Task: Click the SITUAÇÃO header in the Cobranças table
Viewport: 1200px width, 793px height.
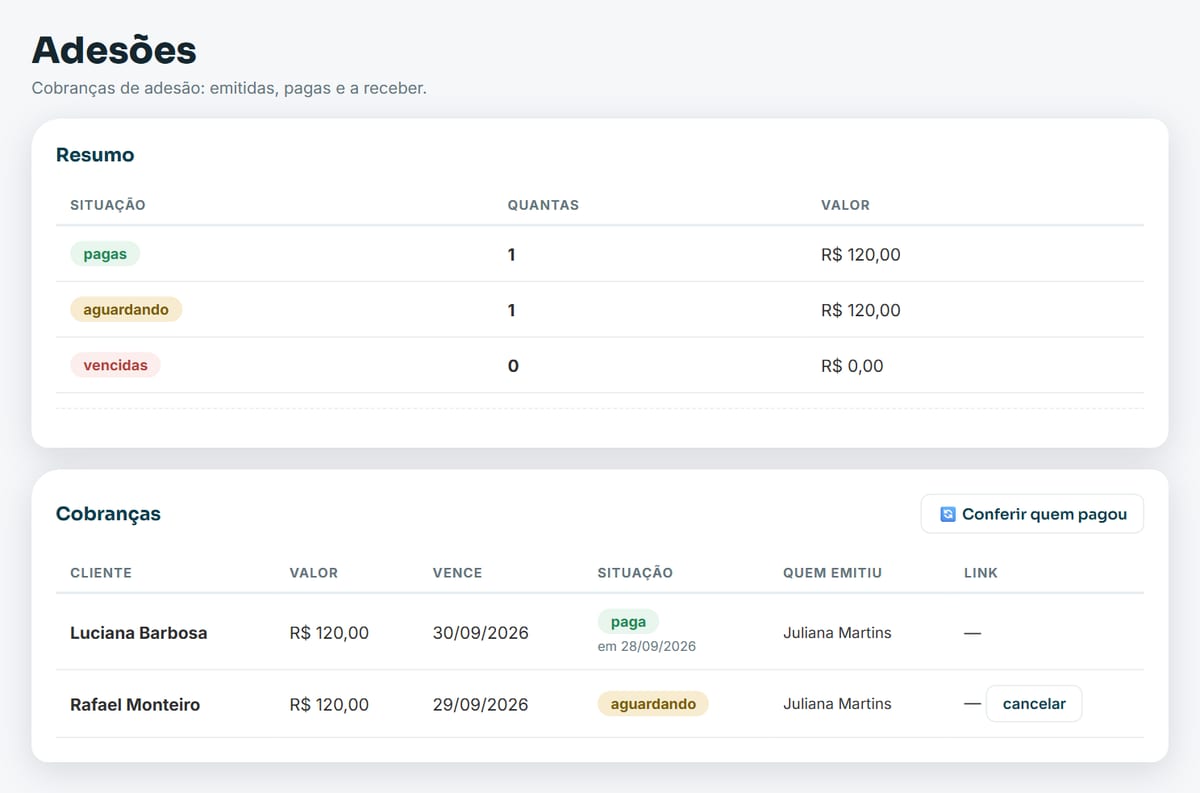Action: tap(635, 573)
